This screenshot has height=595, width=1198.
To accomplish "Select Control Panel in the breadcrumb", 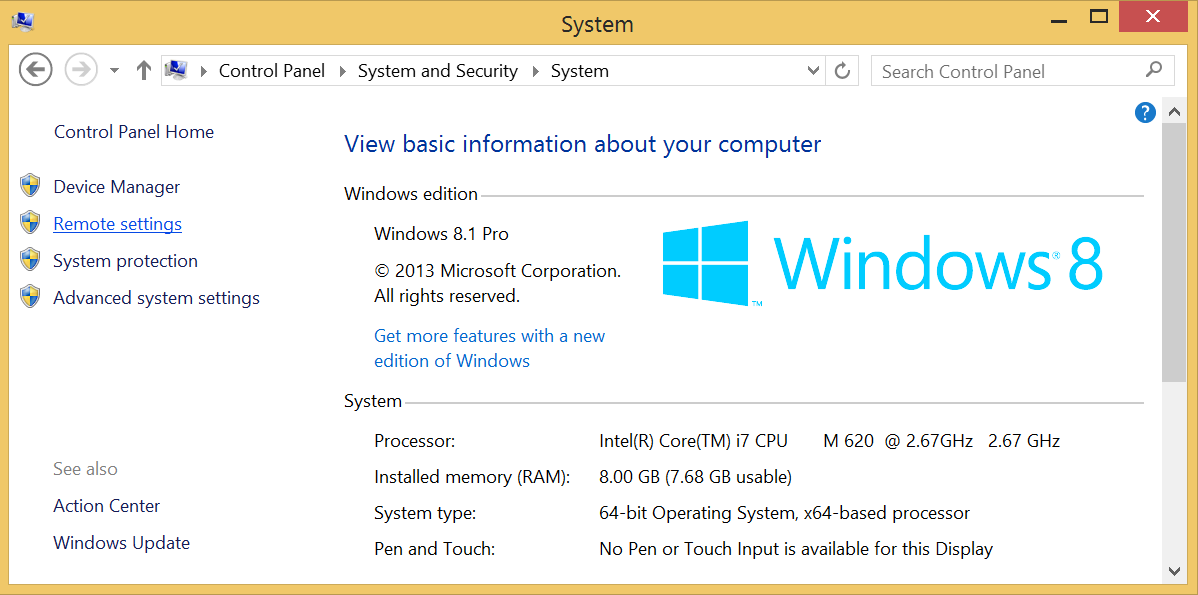I will pyautogui.click(x=272, y=71).
